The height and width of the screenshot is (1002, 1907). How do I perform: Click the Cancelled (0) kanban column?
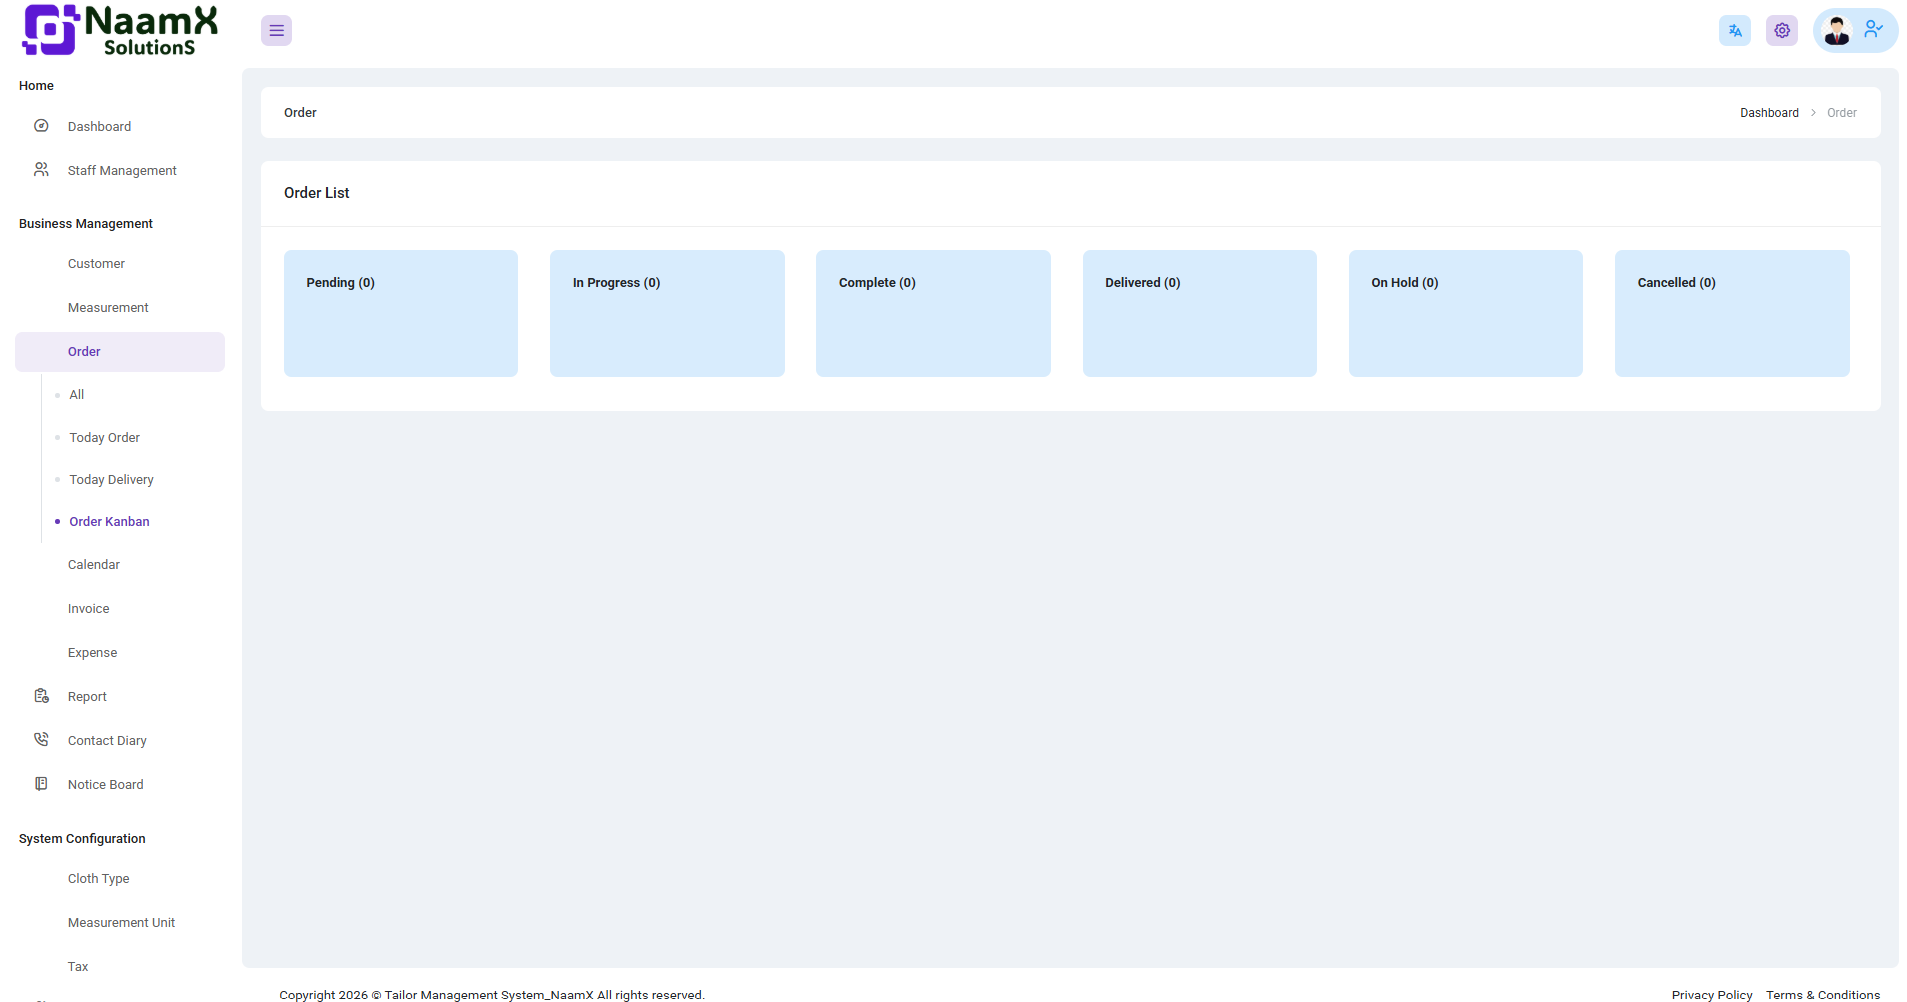pos(1732,313)
